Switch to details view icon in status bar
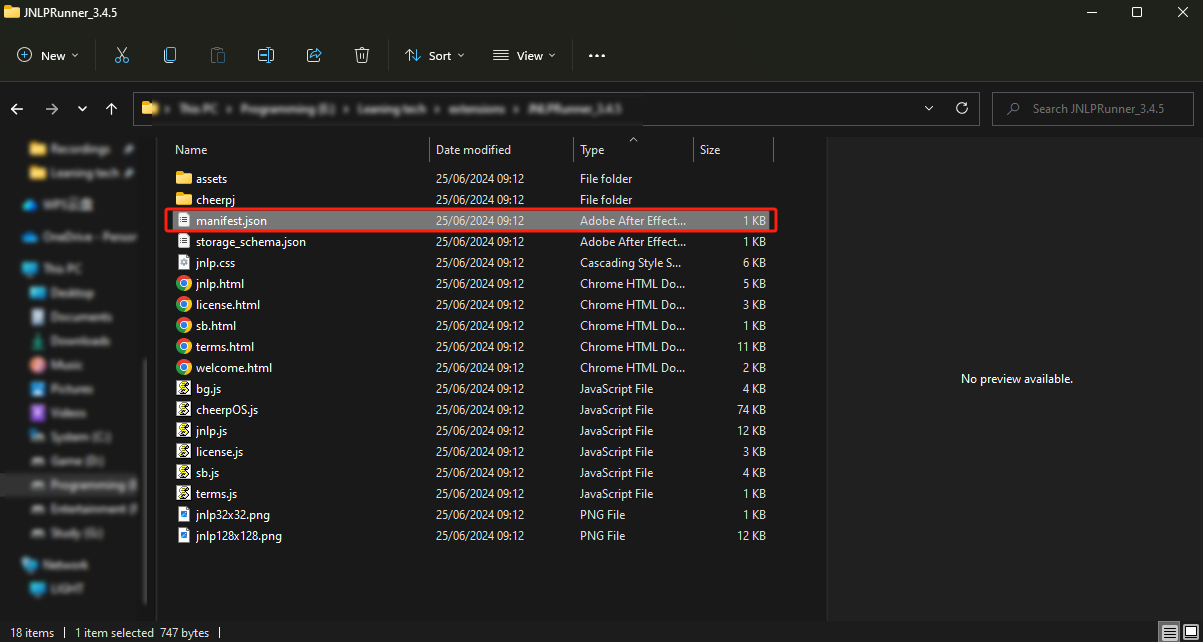 click(1168, 632)
